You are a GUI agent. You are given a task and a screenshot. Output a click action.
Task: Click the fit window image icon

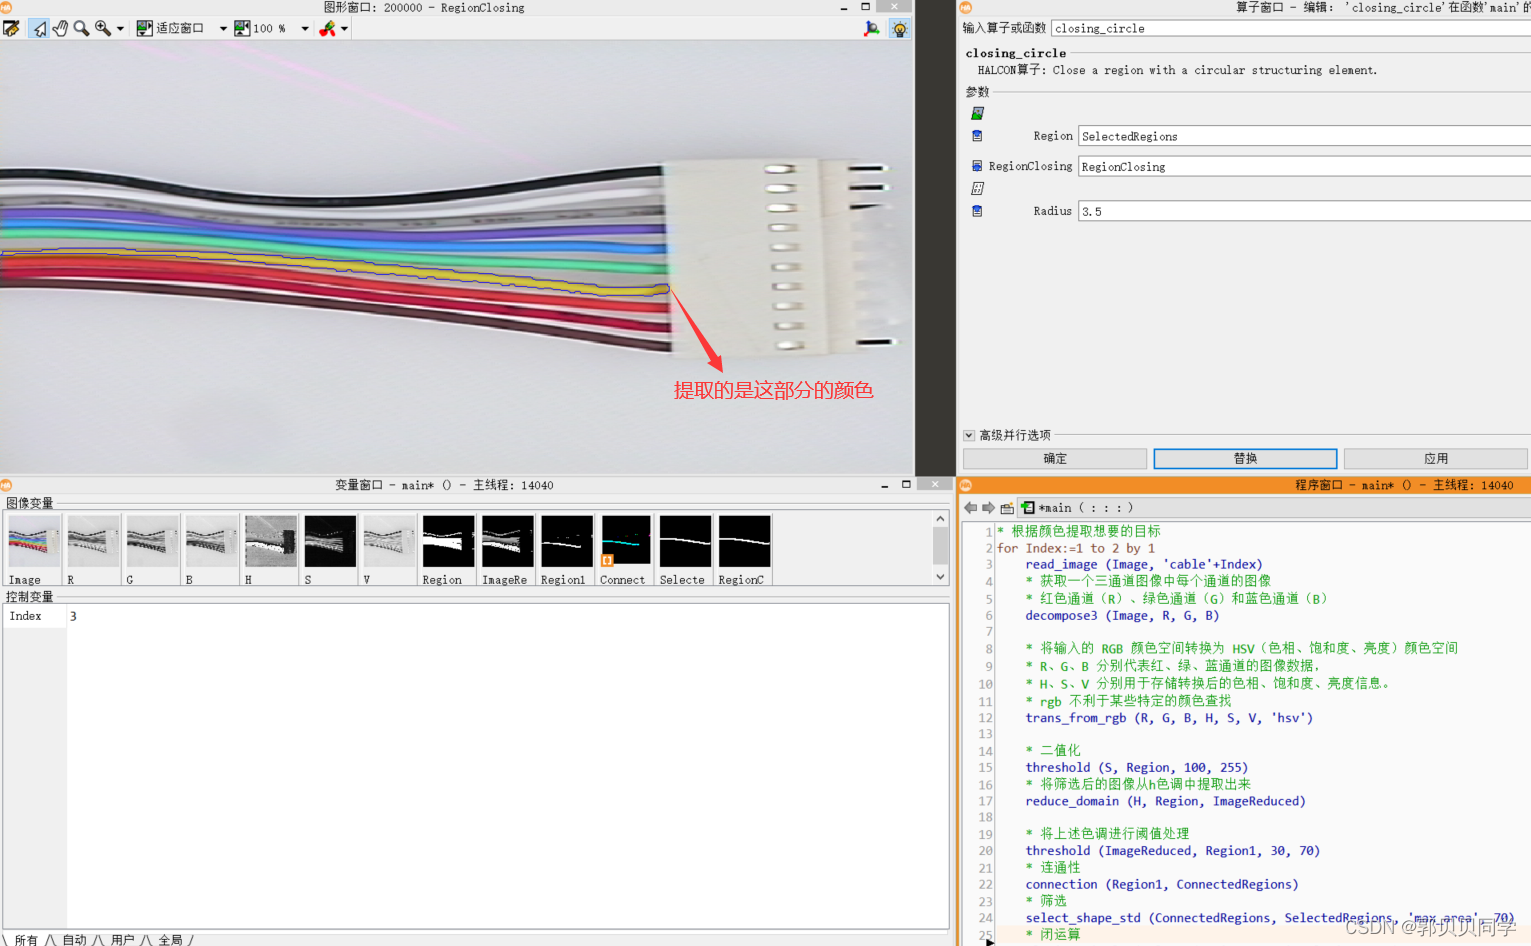145,28
